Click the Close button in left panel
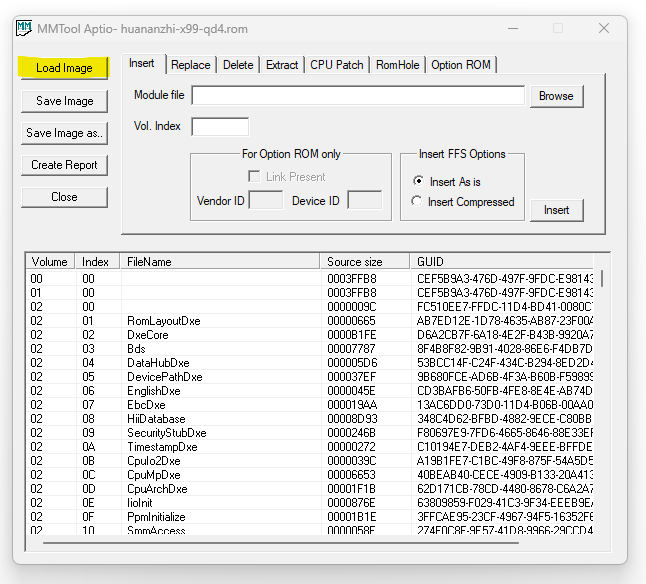The height and width of the screenshot is (584, 646). pyautogui.click(x=64, y=197)
